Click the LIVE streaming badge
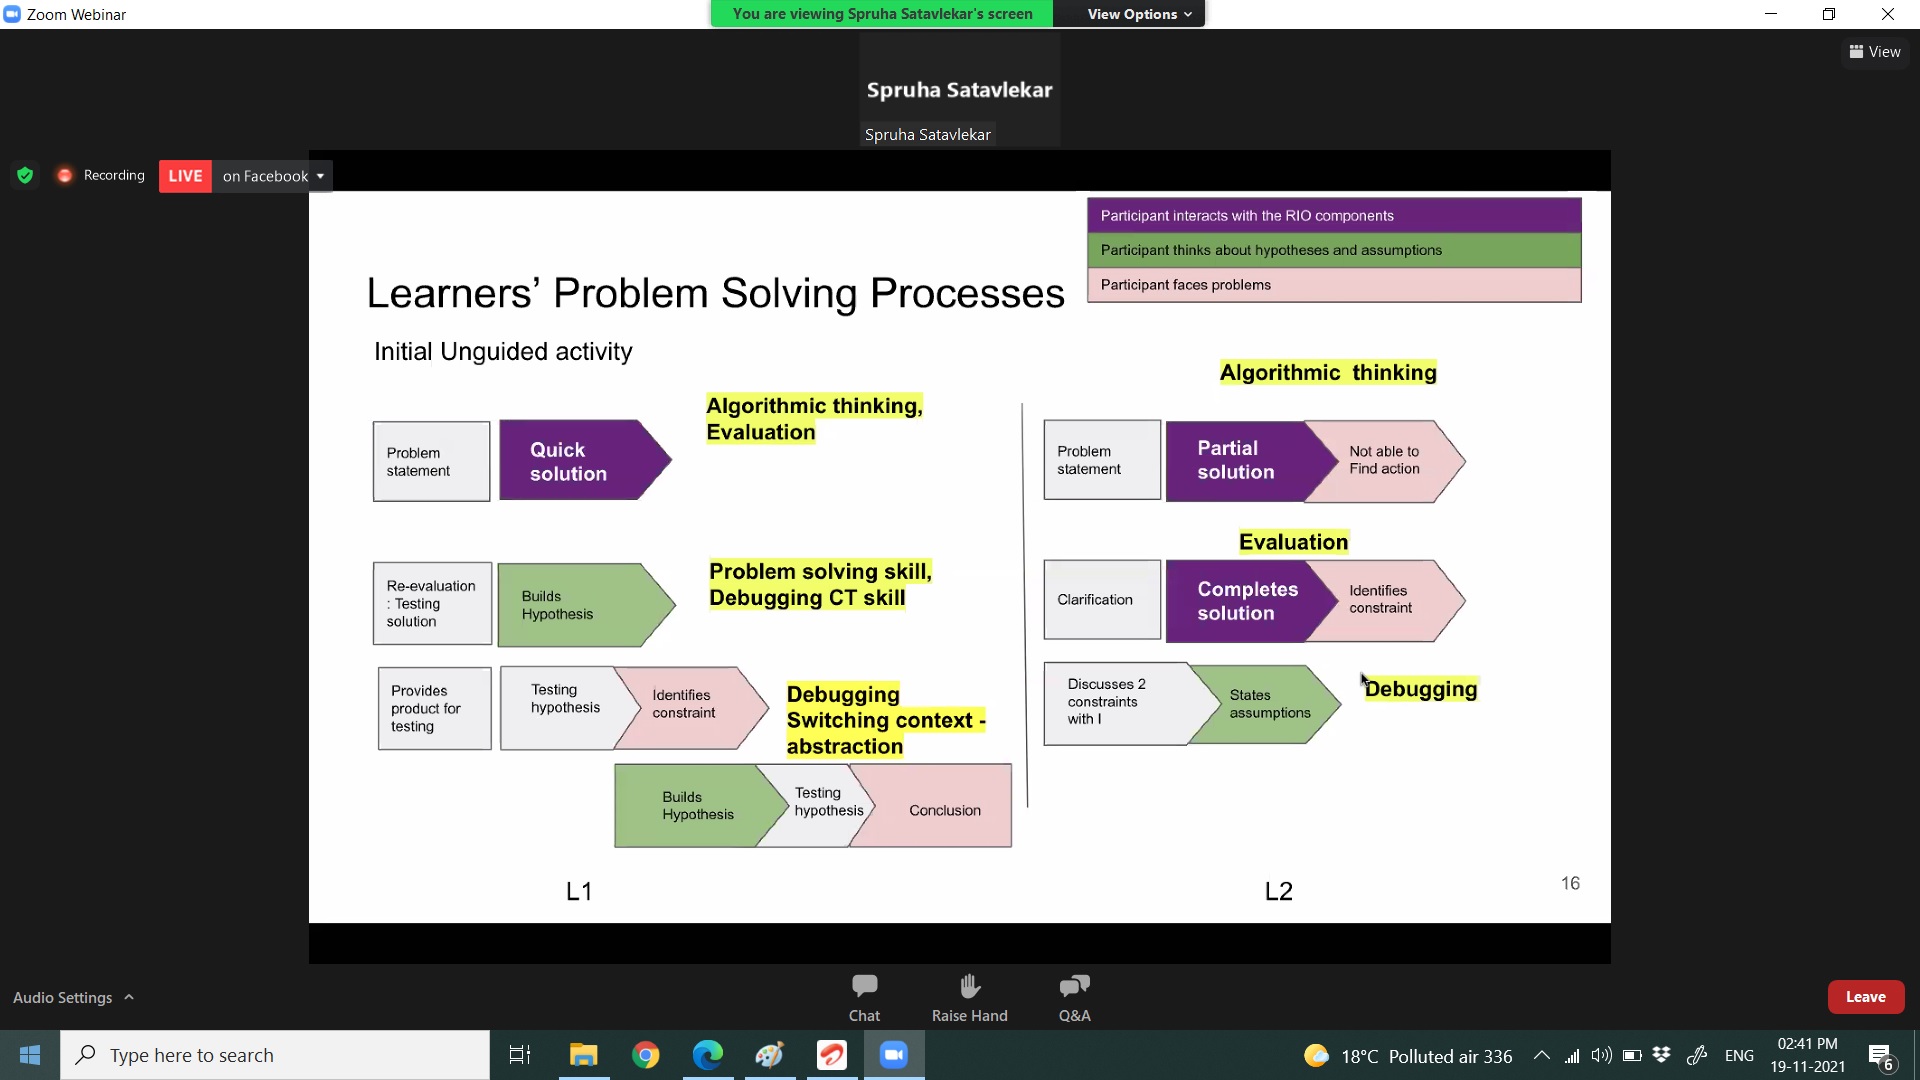Viewport: 1920px width, 1080px height. click(x=185, y=176)
